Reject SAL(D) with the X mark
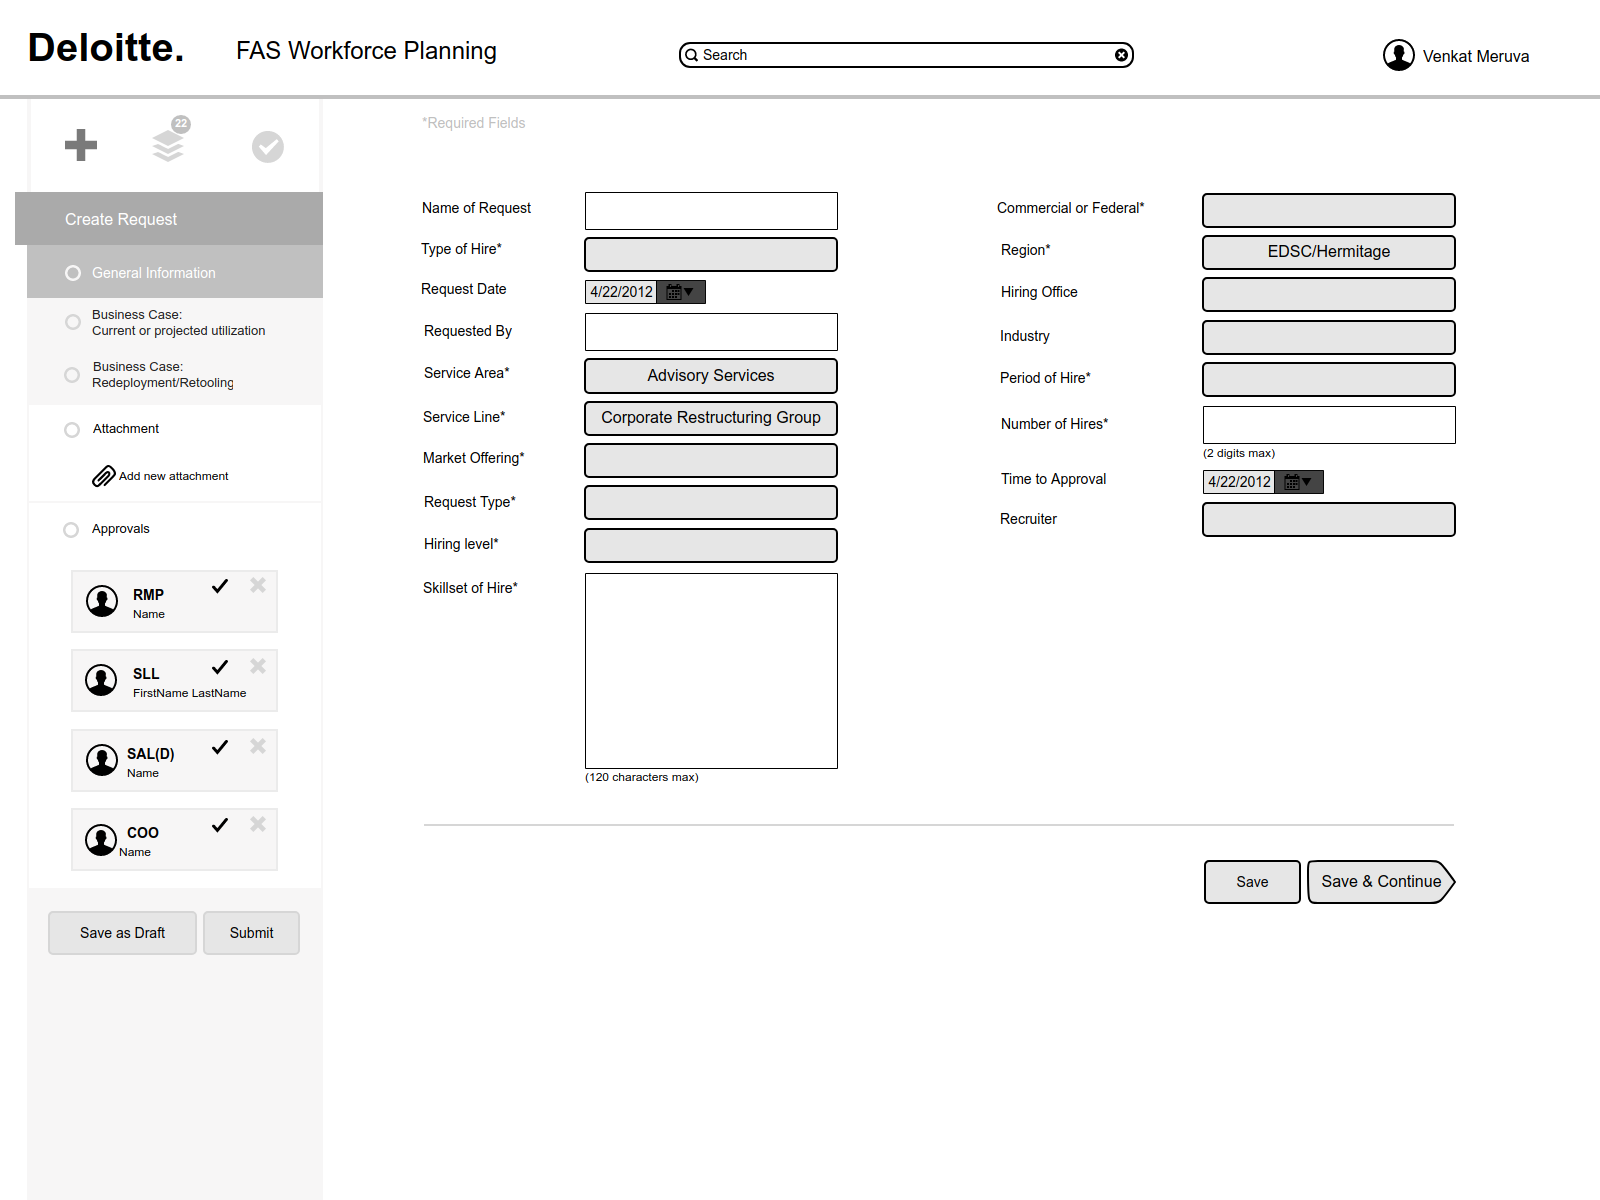This screenshot has height=1200, width=1600. 258,746
